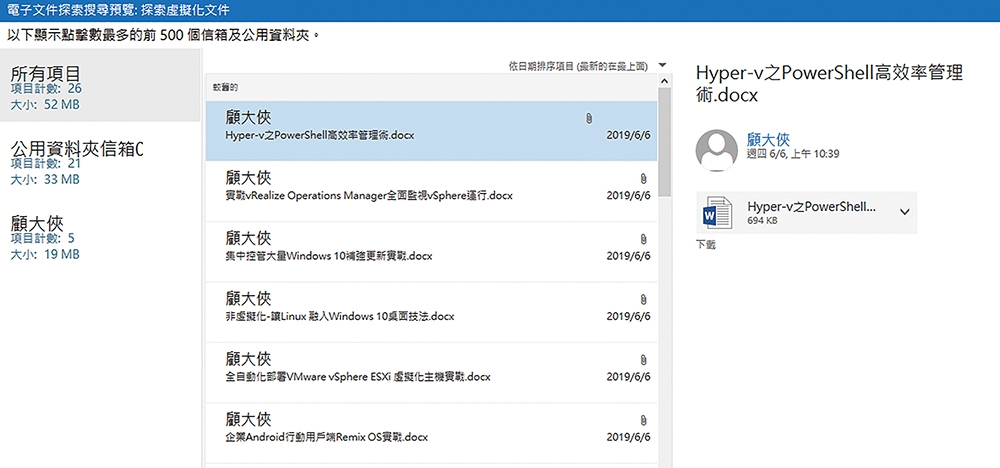Click the Word document icon of attachment
Viewport: 1000px width, 468px height.
(x=716, y=212)
